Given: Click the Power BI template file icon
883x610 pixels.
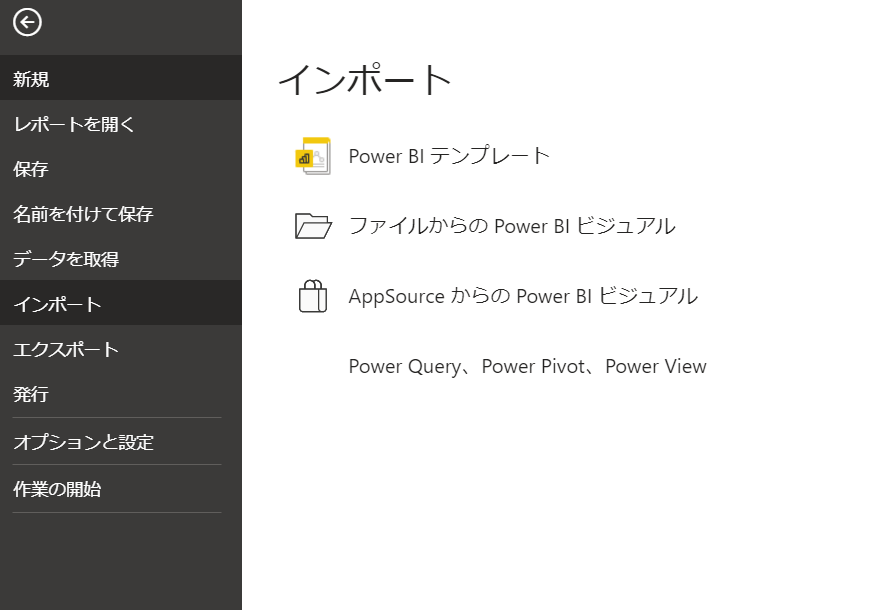Looking at the screenshot, I should (313, 156).
